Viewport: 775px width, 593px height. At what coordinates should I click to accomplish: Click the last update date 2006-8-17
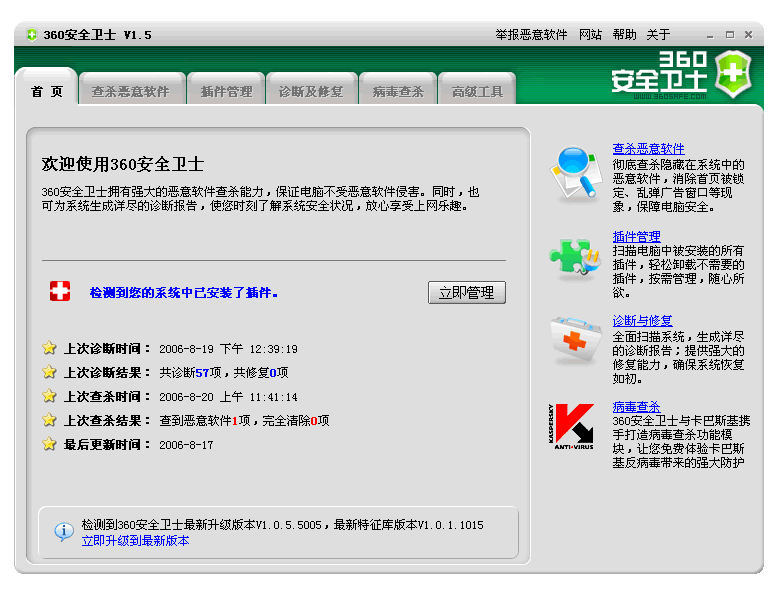[x=186, y=445]
